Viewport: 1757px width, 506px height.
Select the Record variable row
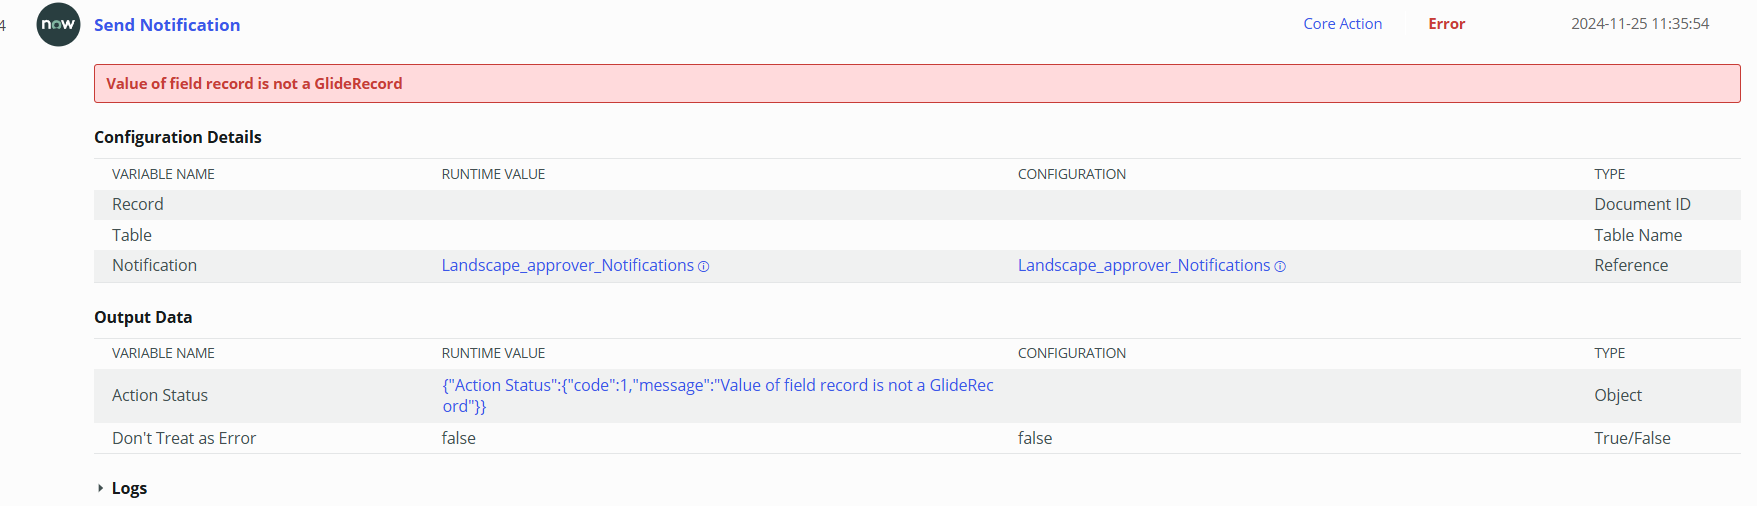917,204
